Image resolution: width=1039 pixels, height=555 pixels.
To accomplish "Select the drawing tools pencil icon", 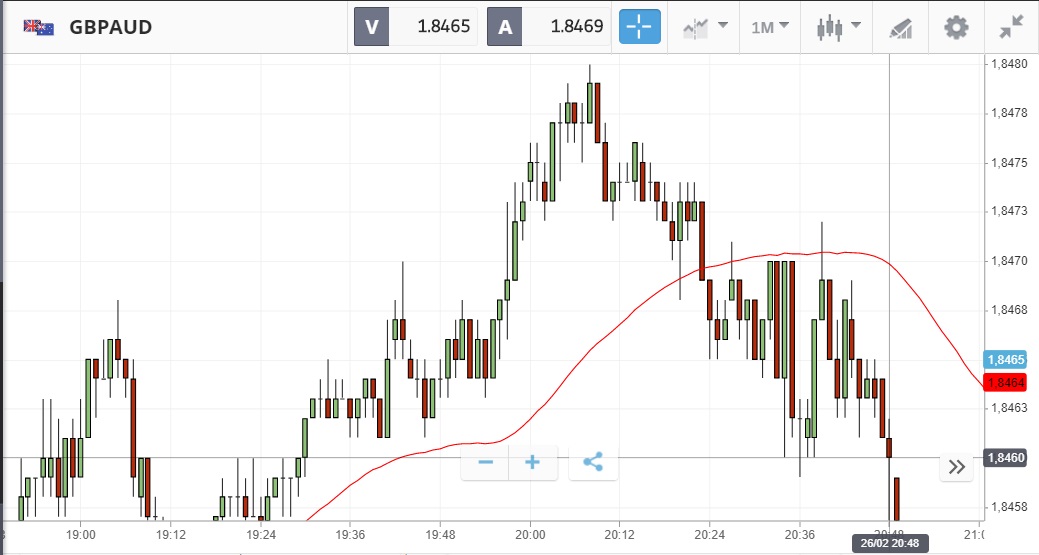I will point(901,28).
